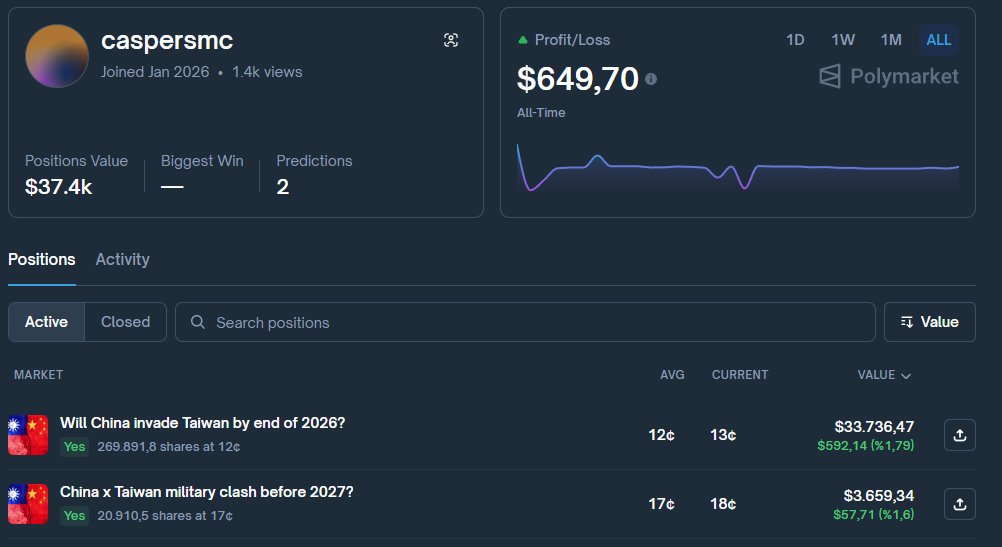Click the 12¢ average price
Viewport: 1002px width, 547px height.
[661, 435]
